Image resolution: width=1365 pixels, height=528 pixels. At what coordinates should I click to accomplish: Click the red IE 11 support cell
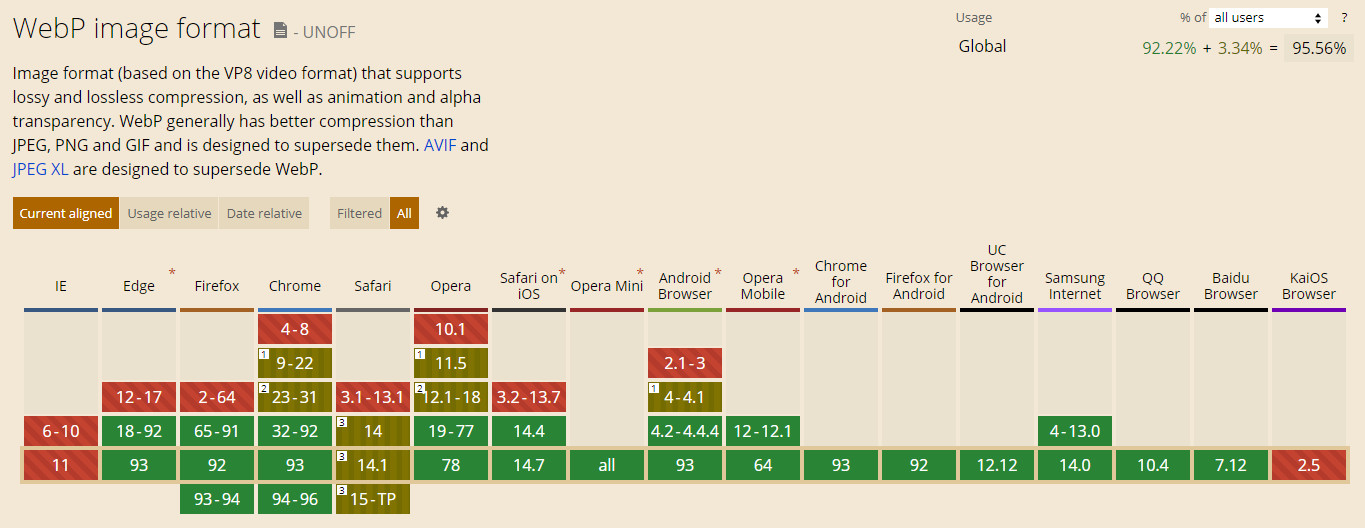point(61,465)
